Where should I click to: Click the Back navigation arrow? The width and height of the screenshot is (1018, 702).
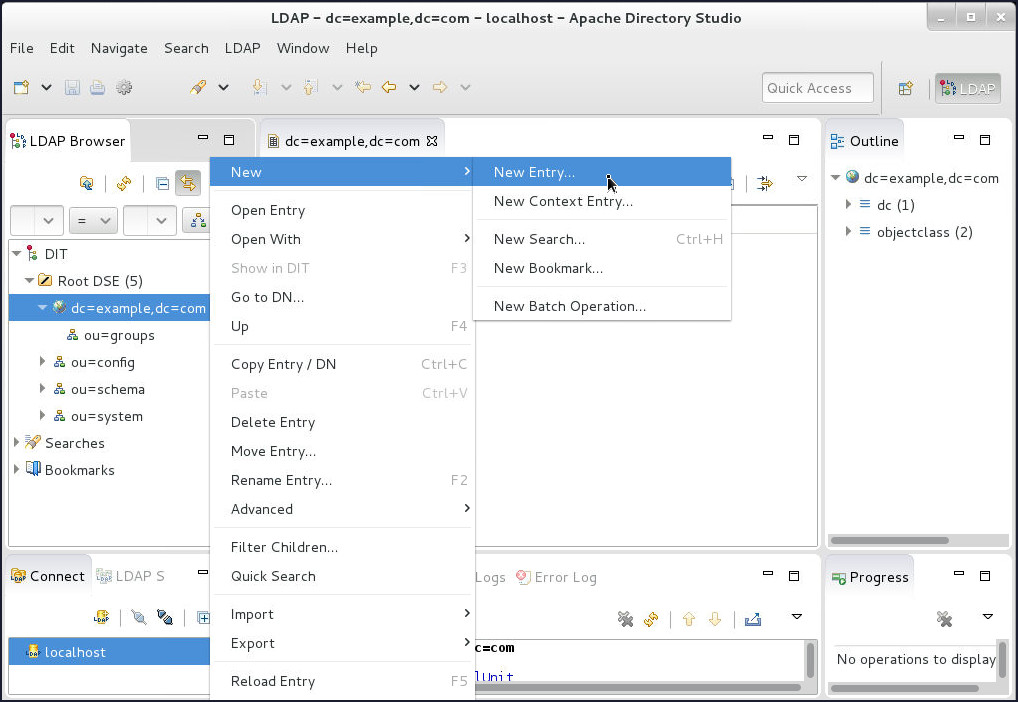pos(389,87)
